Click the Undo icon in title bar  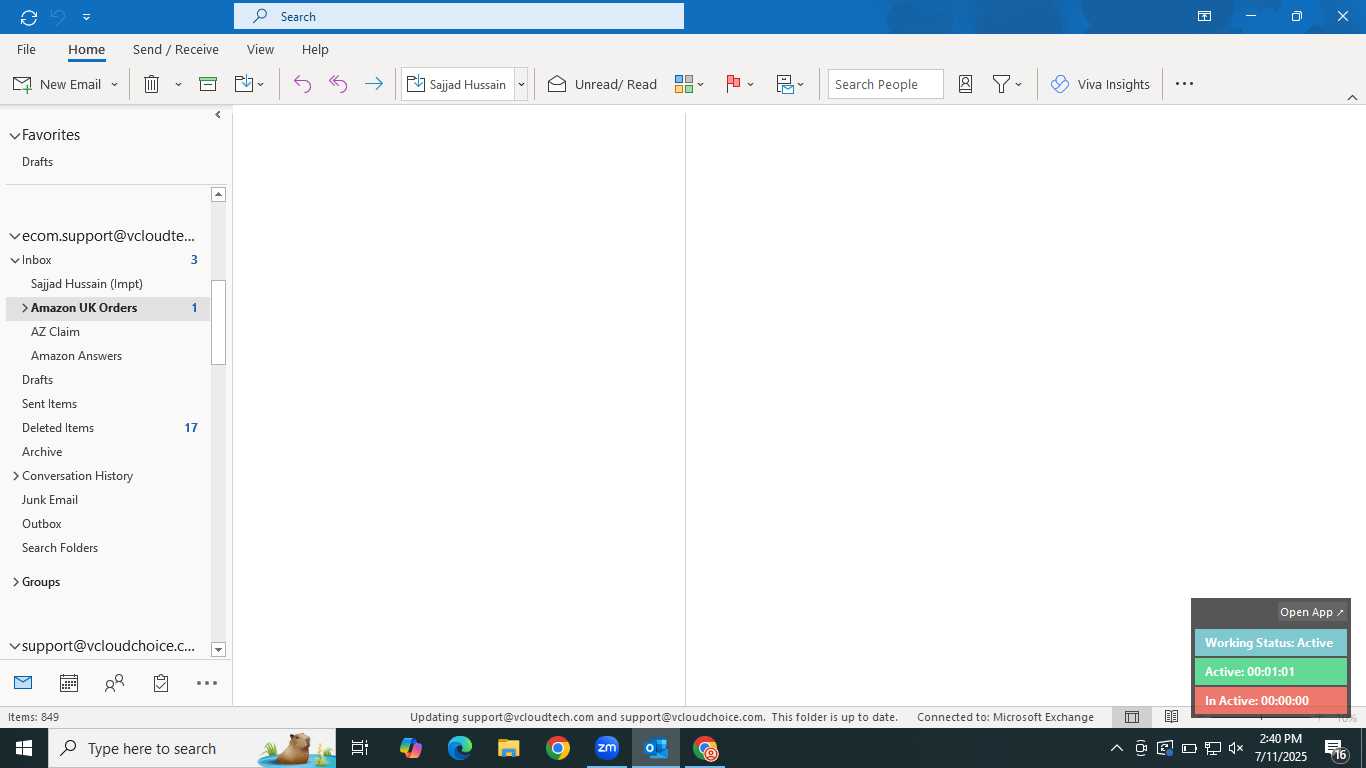coord(58,17)
